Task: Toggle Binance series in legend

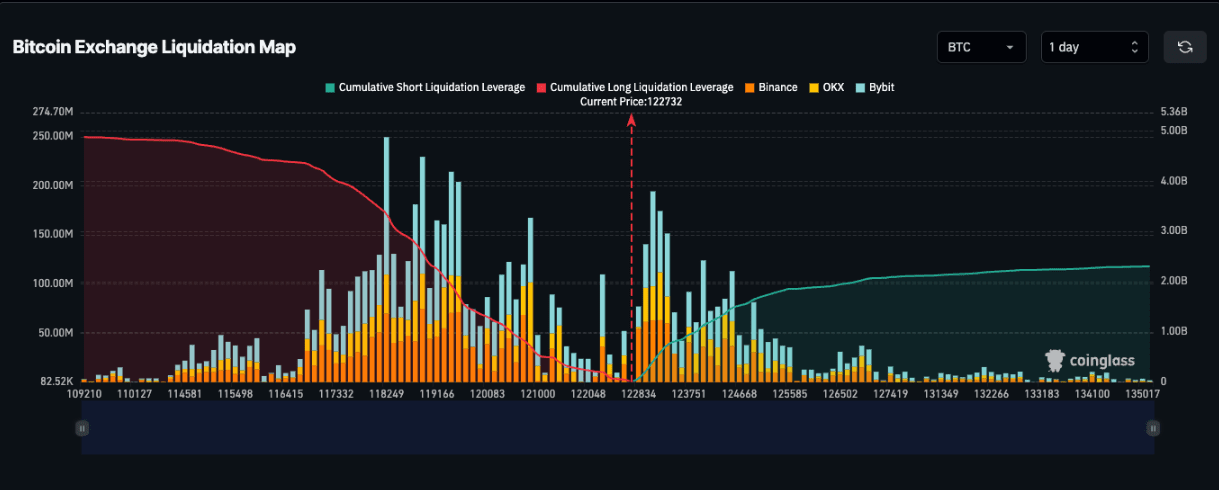Action: [771, 87]
